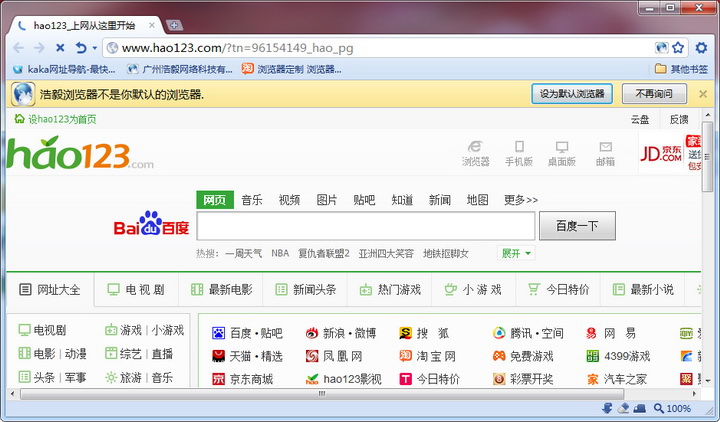Open the JD.com banner ad
The image size is (720, 422).
[670, 153]
